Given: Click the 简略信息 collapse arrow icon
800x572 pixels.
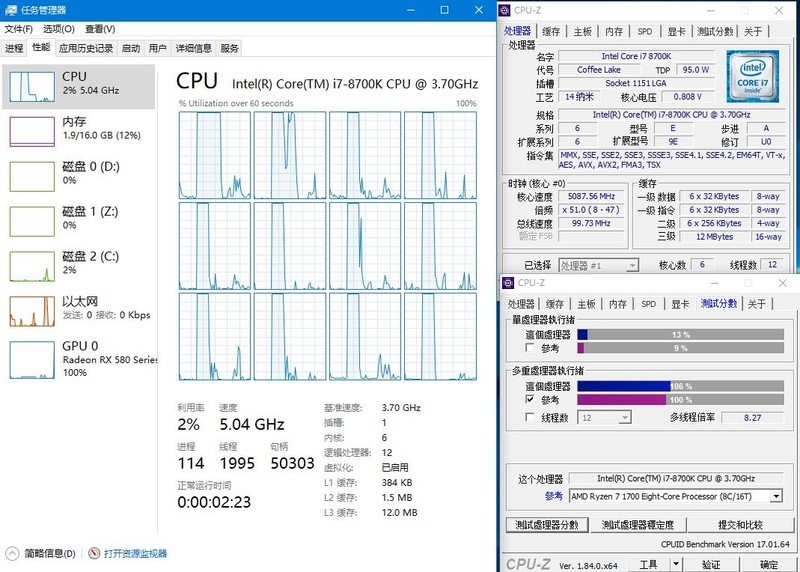Looking at the screenshot, I should [x=12, y=553].
